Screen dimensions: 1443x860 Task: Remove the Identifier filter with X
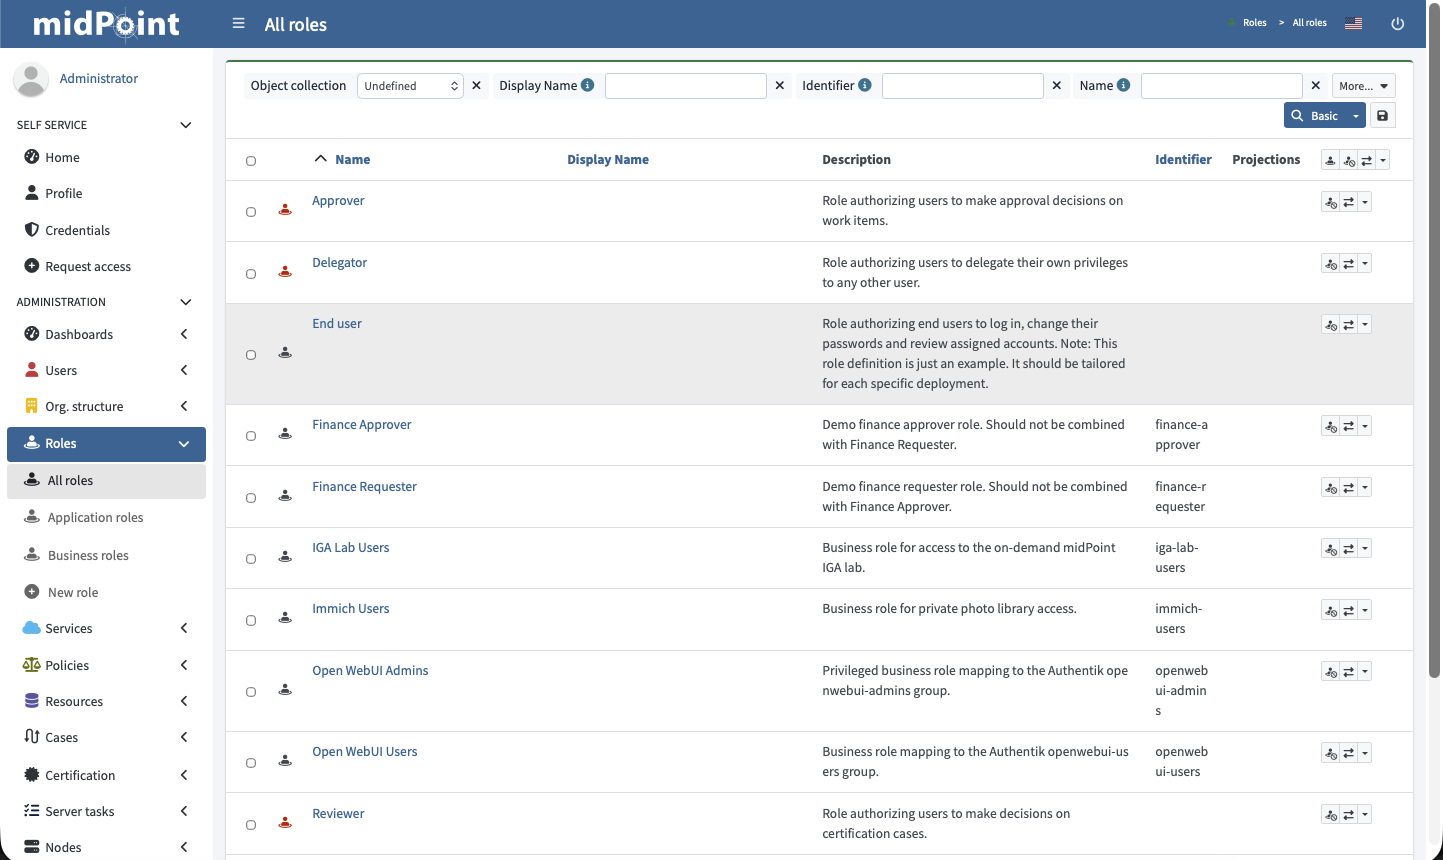coord(1057,86)
